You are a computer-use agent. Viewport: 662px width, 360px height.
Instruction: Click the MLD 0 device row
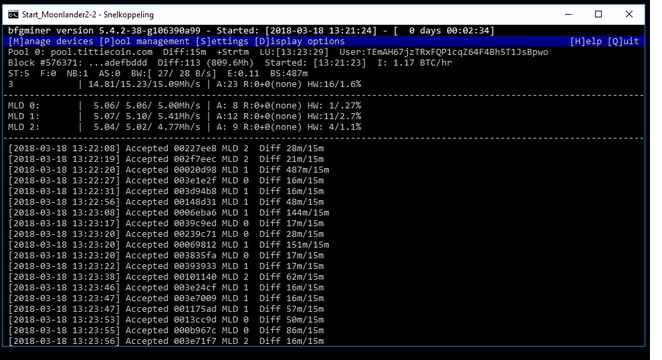point(184,106)
